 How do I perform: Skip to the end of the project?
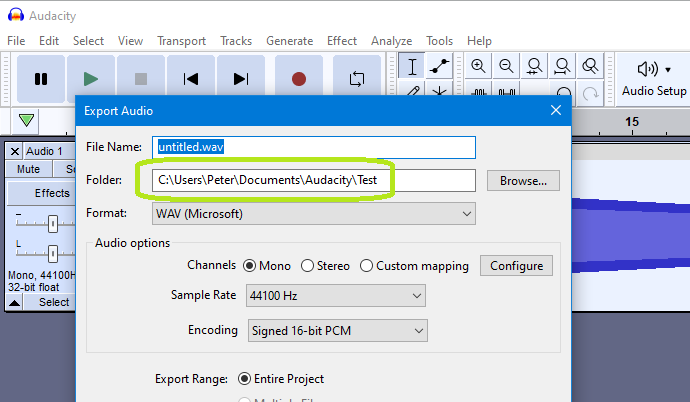[x=241, y=78]
